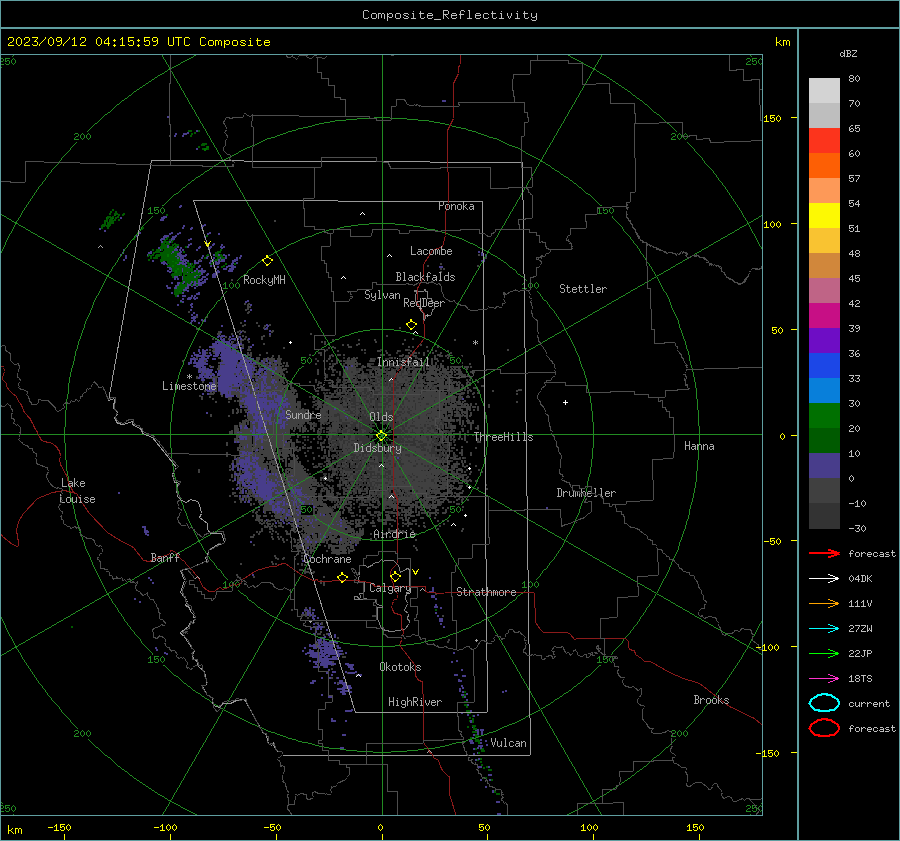The width and height of the screenshot is (900, 841).
Task: Select the Limestone label
Action: (x=189, y=386)
